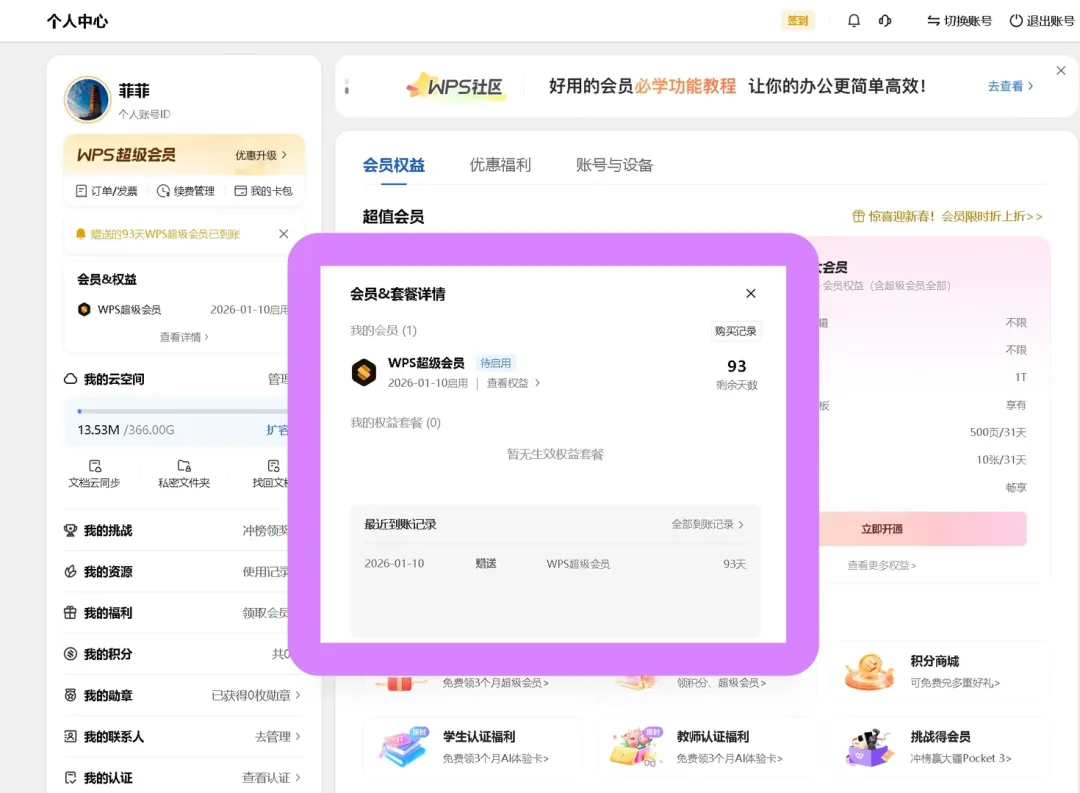The width and height of the screenshot is (1080, 793).
Task: Click 查看更多权益 link
Action: 882,566
